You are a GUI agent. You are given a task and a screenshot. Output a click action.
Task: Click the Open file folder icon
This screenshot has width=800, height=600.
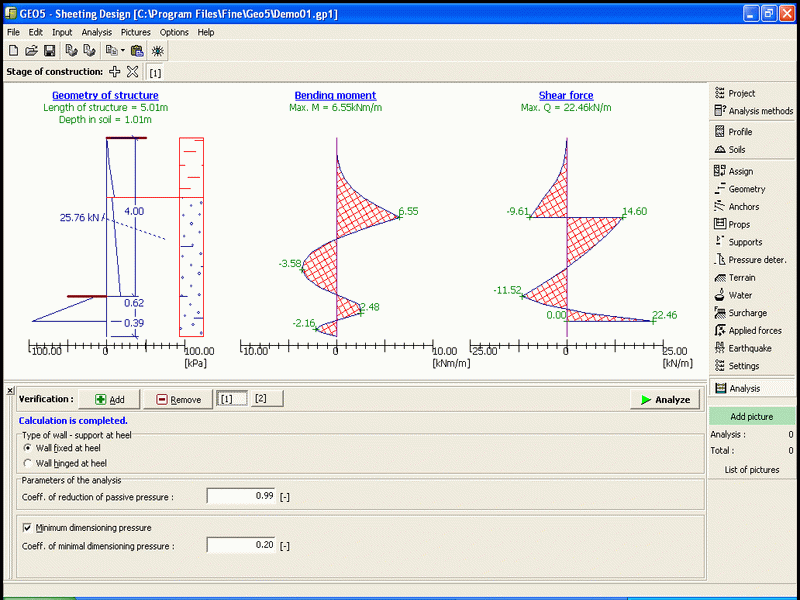31,50
